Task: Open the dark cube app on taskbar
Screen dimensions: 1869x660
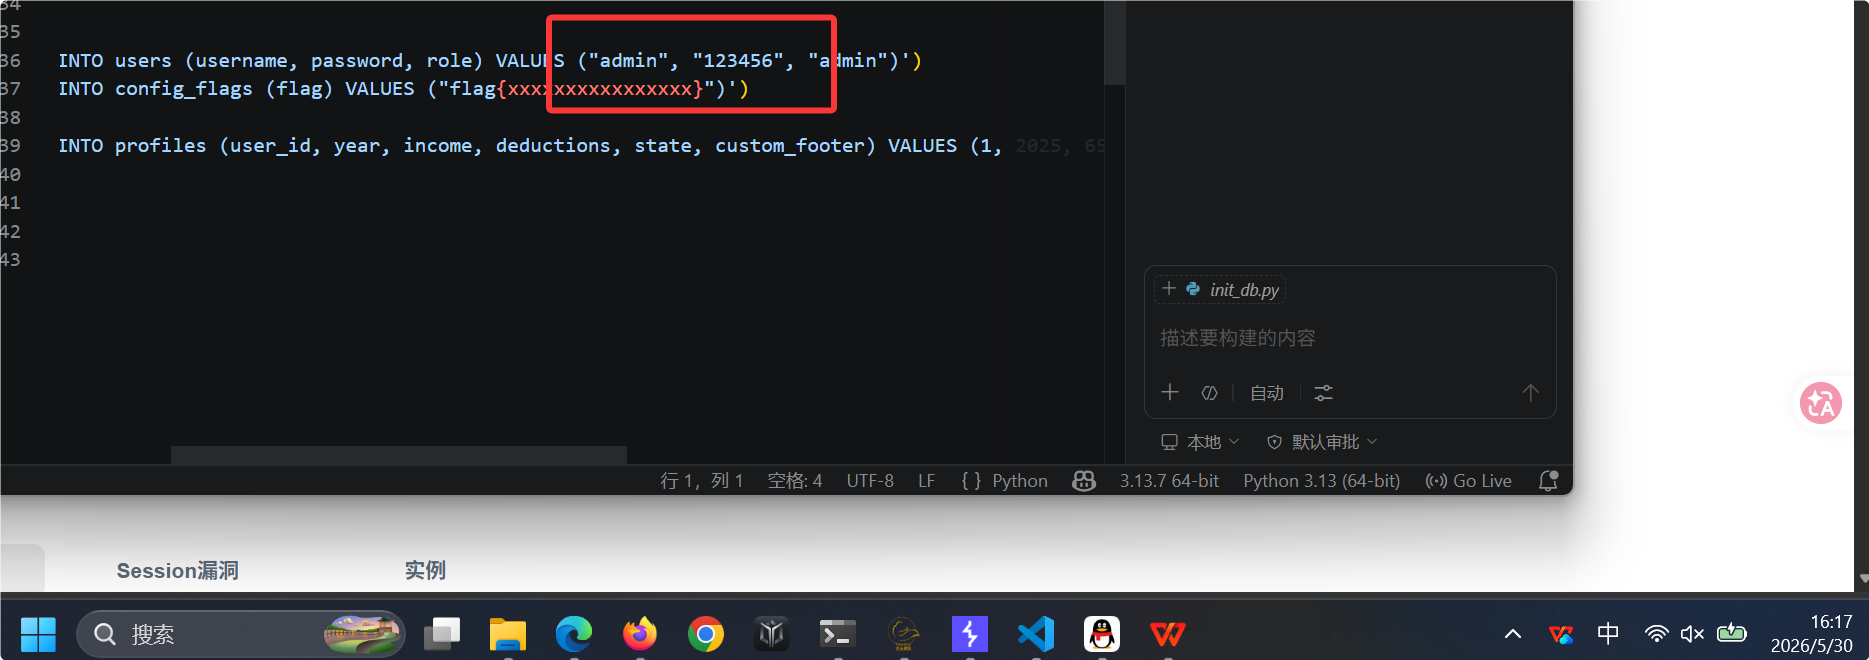Action: pos(772,634)
